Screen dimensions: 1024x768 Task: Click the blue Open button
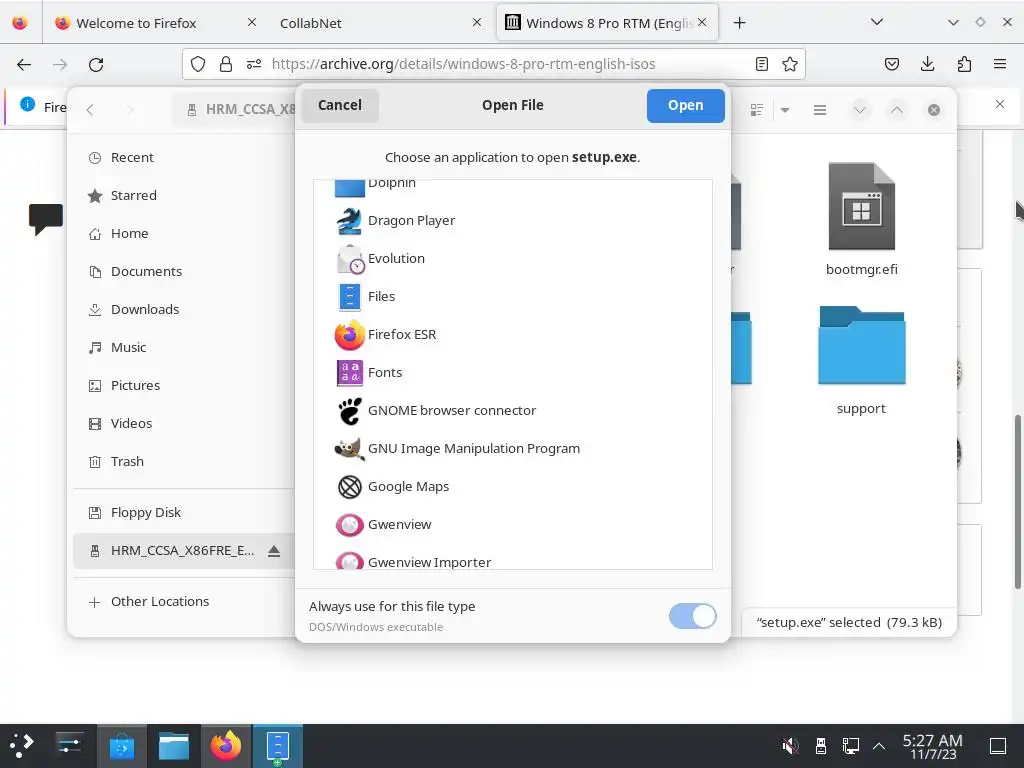(x=685, y=105)
